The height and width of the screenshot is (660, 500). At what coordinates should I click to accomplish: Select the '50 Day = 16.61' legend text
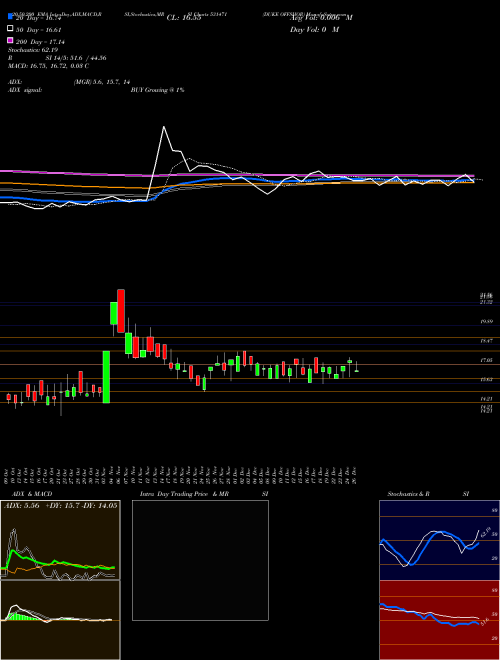[39, 30]
